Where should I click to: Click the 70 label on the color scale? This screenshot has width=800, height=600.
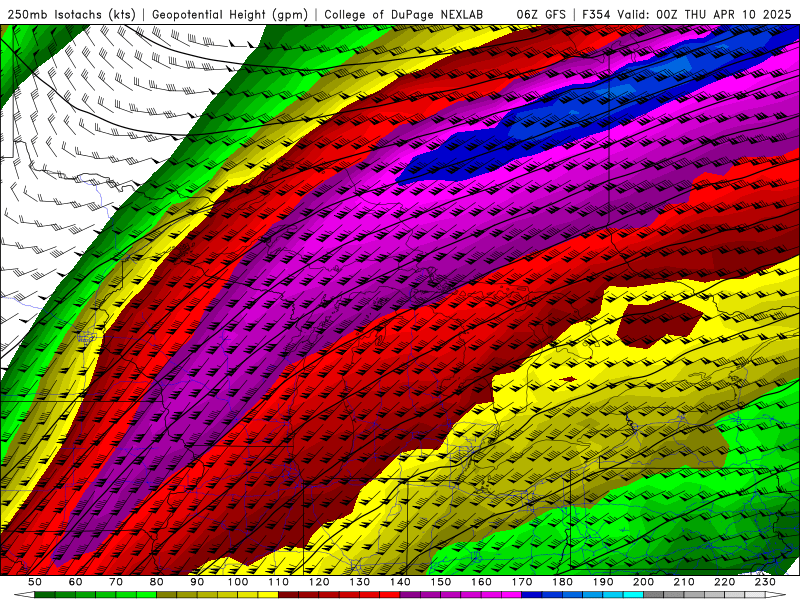116,582
